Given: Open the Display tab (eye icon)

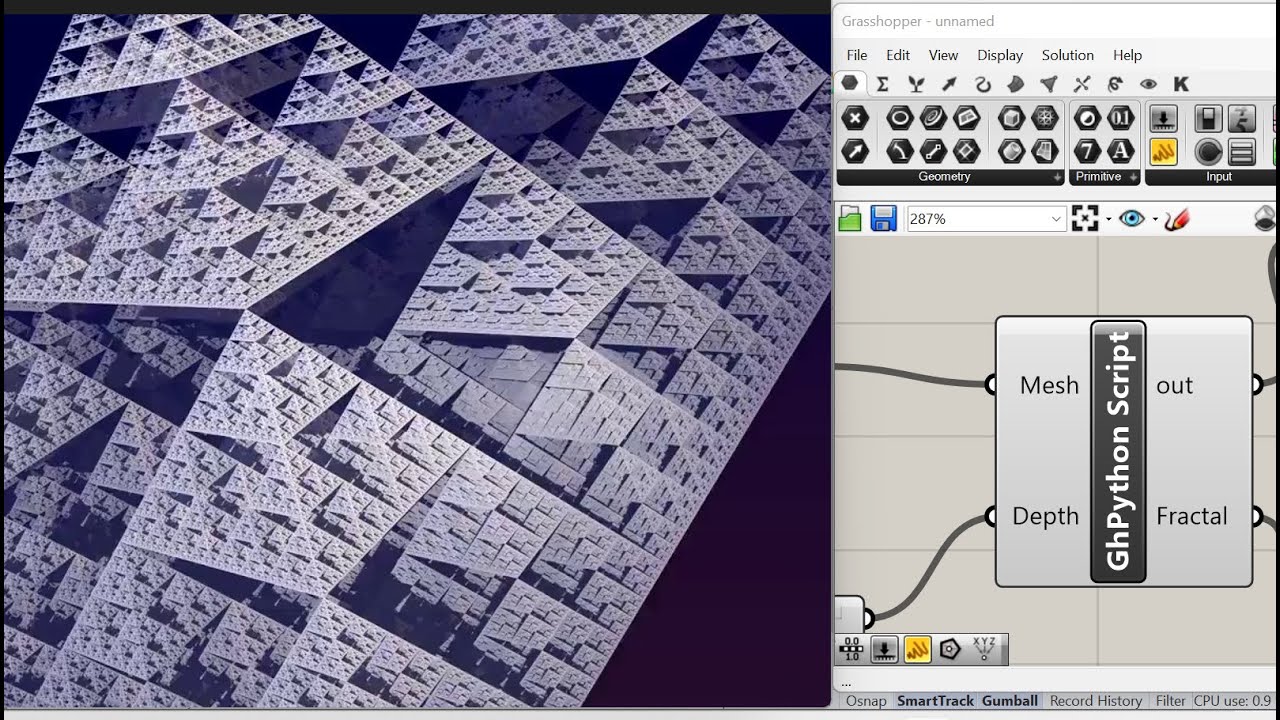Looking at the screenshot, I should pos(1148,84).
